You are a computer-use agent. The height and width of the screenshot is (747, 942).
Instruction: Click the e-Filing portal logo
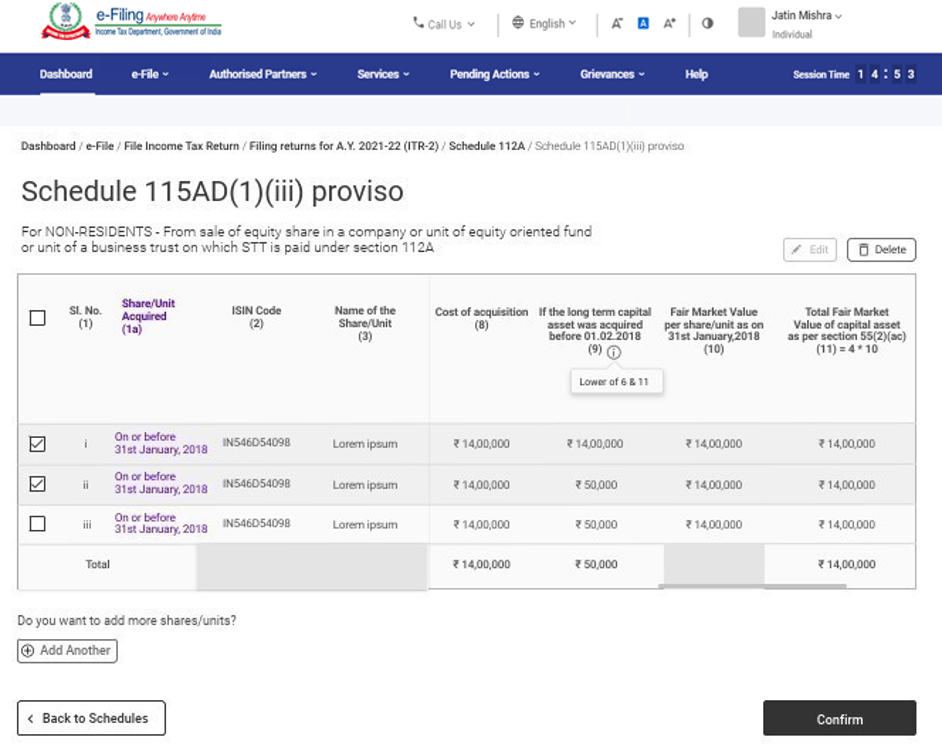coord(132,21)
